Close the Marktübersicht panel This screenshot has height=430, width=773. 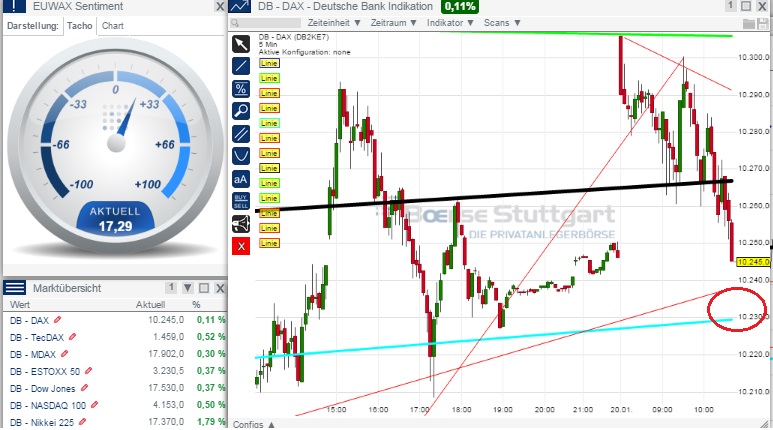pos(220,288)
